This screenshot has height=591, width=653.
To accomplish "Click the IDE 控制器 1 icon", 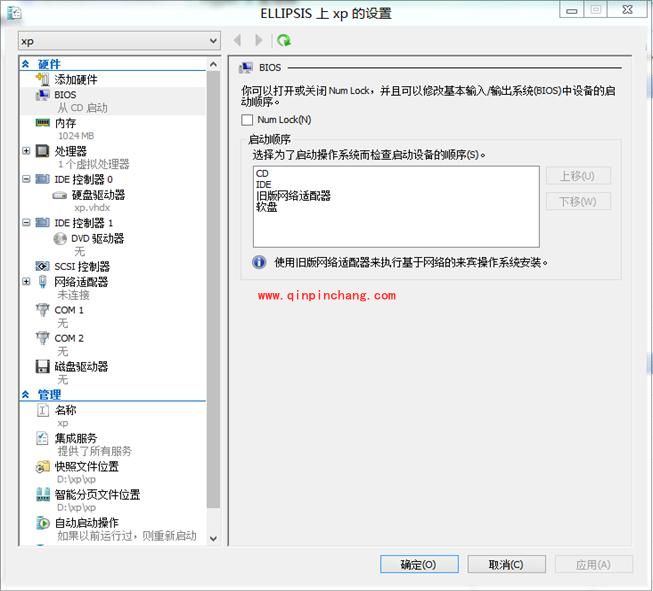I will [42, 222].
